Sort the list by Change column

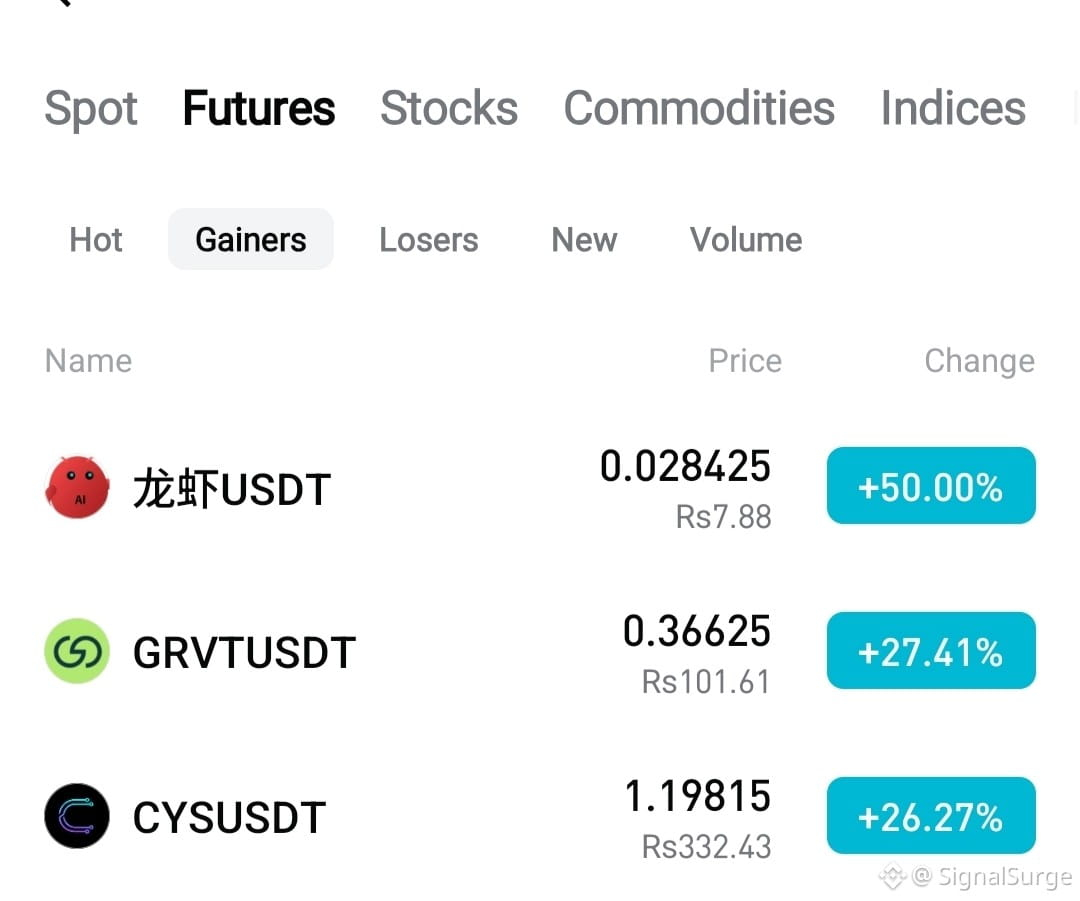click(979, 360)
